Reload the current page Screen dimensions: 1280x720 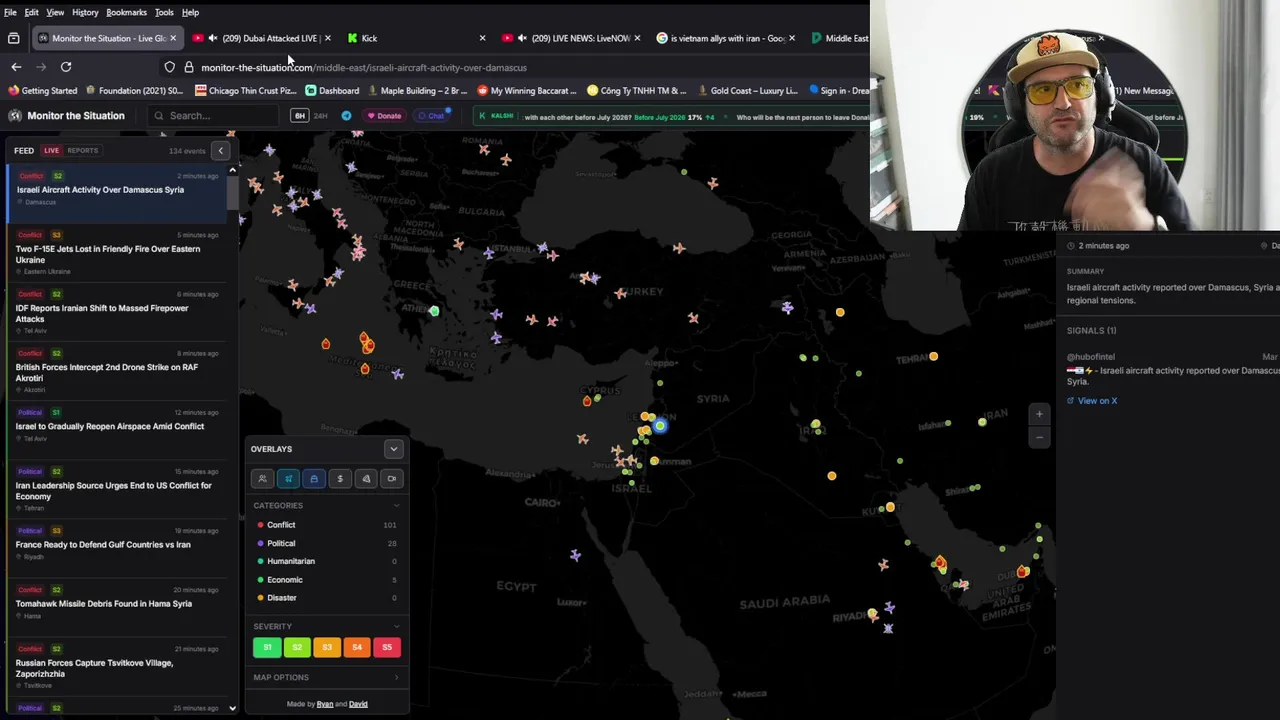tap(66, 67)
